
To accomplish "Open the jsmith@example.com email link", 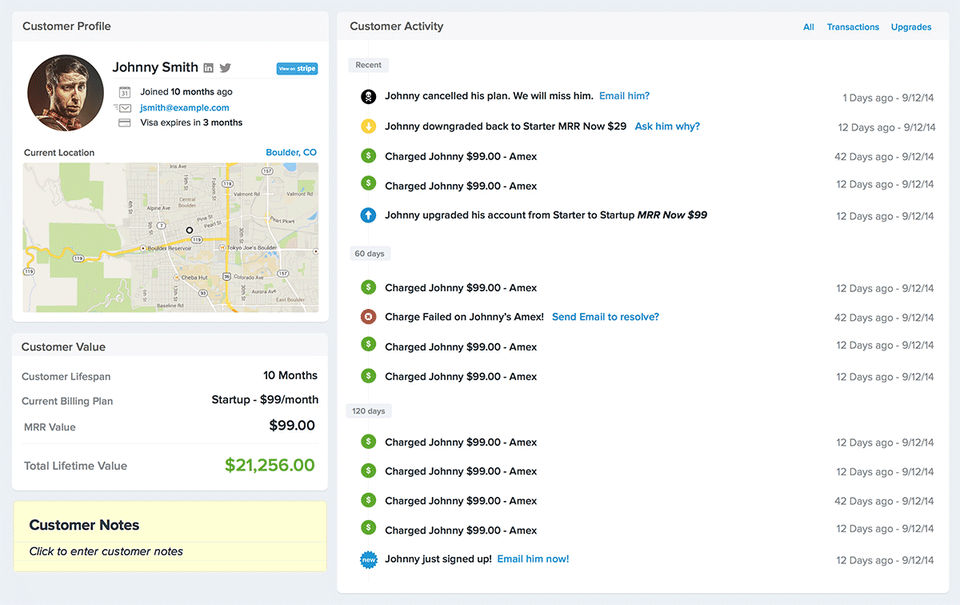I will coord(185,108).
